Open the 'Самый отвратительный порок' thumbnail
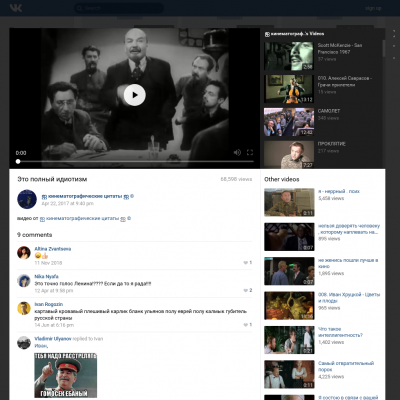Viewport: 400px width, 400px height. [289, 374]
